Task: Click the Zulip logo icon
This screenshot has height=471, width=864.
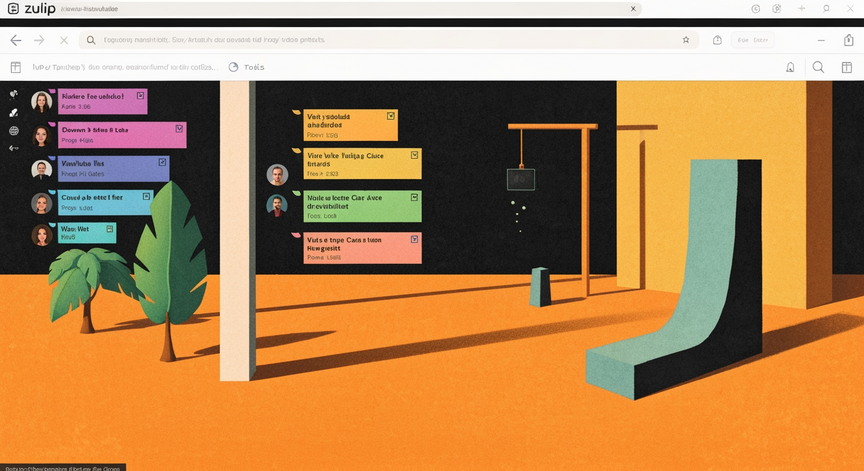Action: (13, 8)
